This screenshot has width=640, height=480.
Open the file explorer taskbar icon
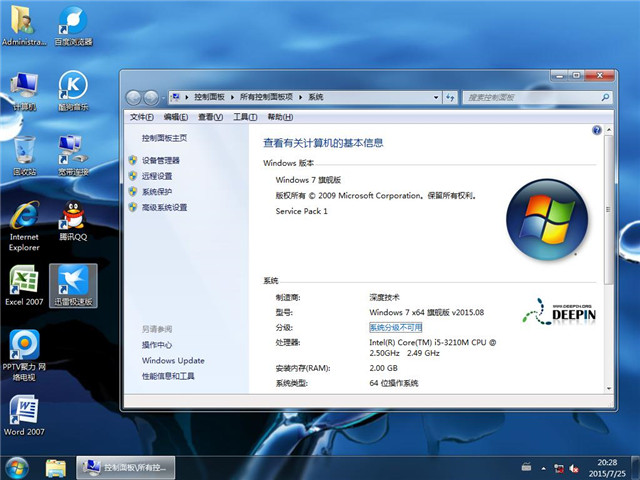click(56, 467)
